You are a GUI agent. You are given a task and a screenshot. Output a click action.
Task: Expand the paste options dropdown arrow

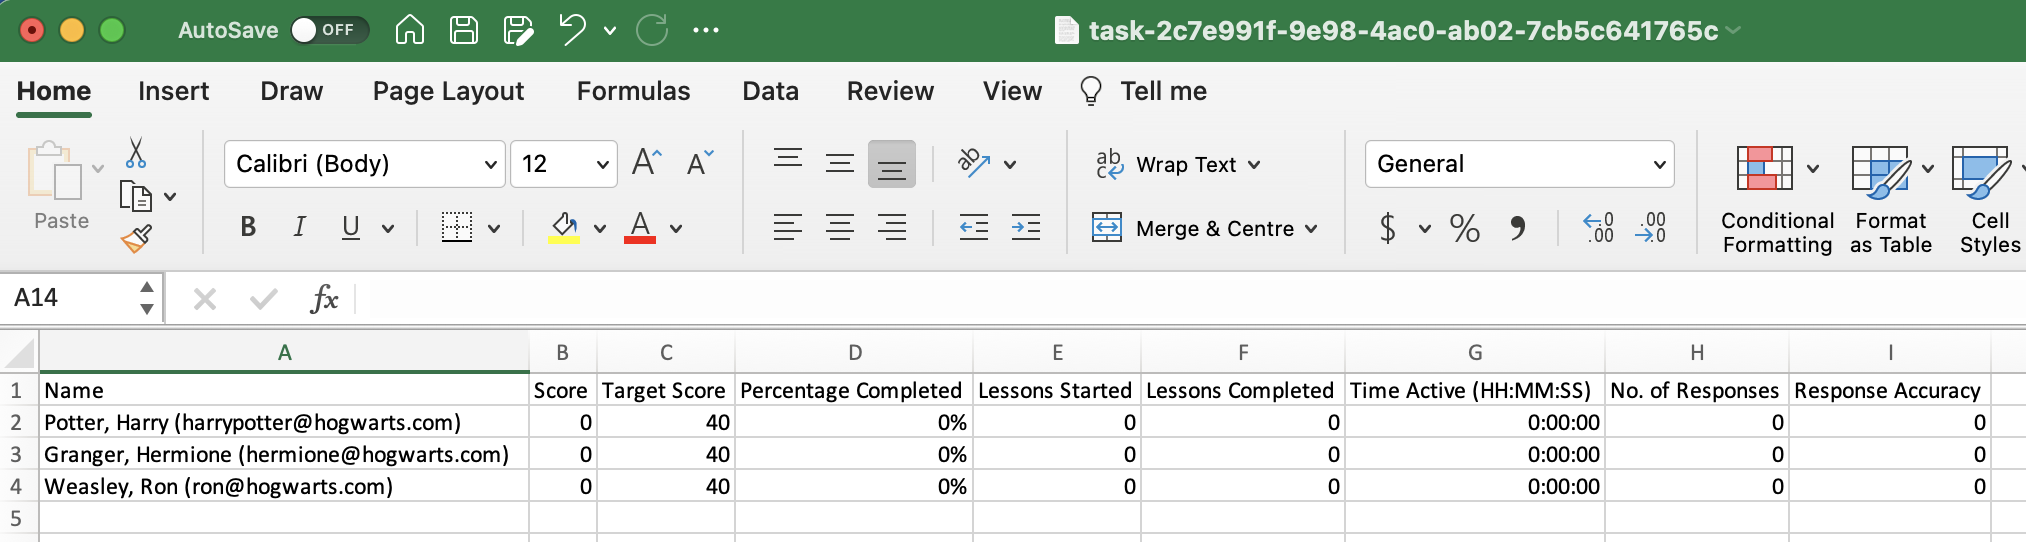click(98, 168)
